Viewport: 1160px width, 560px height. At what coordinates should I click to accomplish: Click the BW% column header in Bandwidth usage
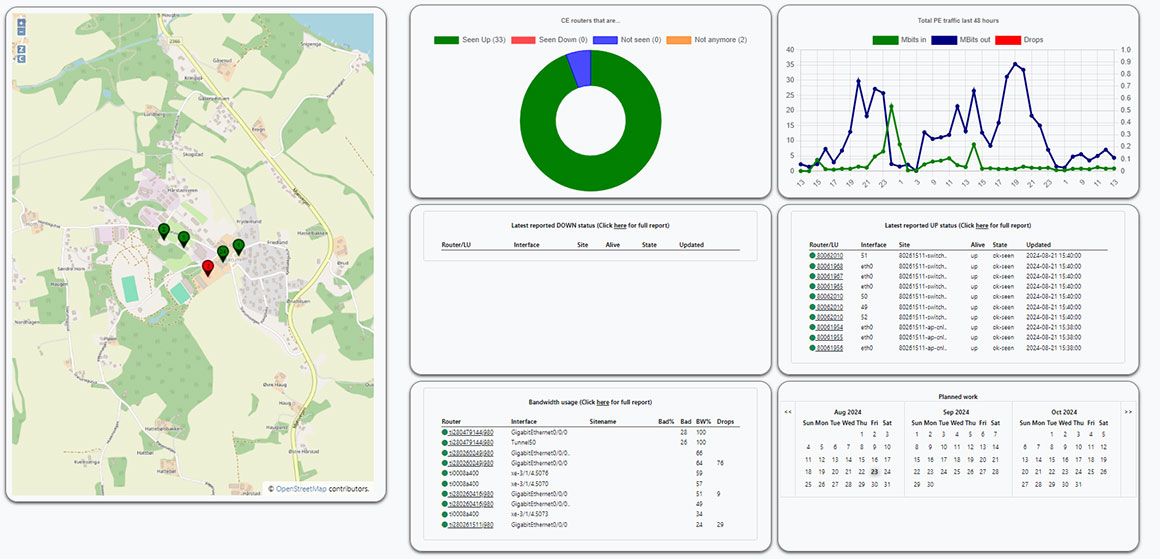pyautogui.click(x=703, y=422)
